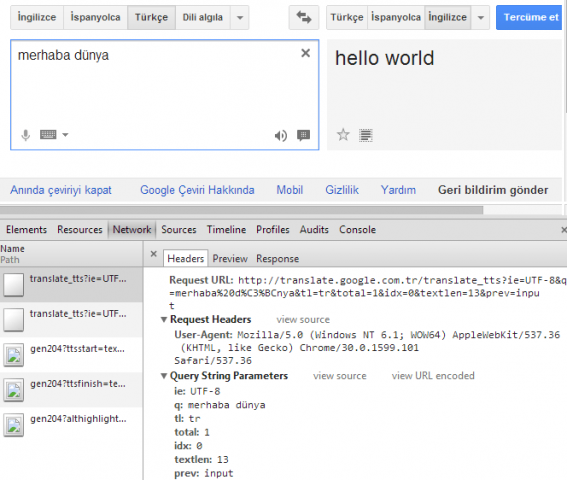
Task: Open the Mobil link
Action: click(x=290, y=190)
